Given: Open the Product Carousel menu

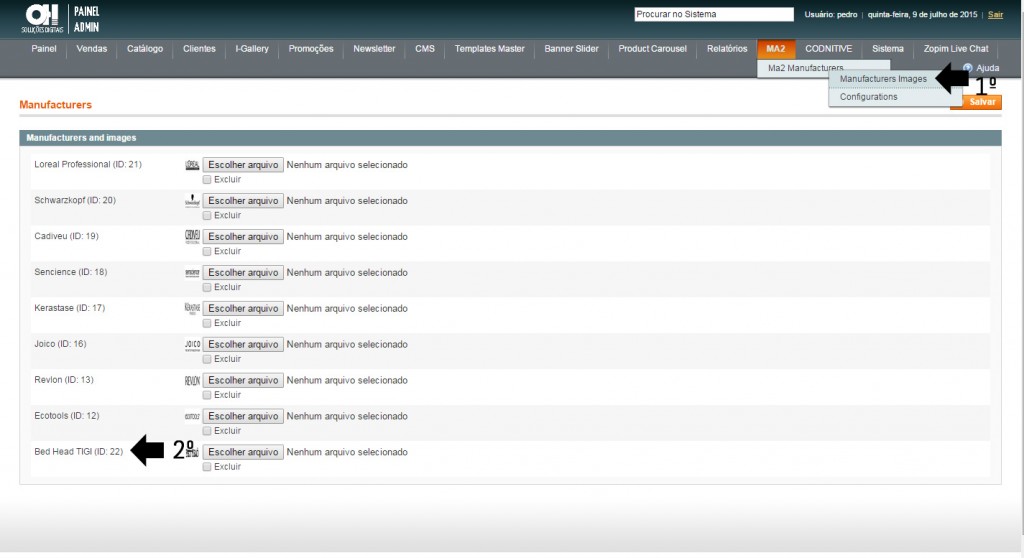Looking at the screenshot, I should click(x=652, y=49).
